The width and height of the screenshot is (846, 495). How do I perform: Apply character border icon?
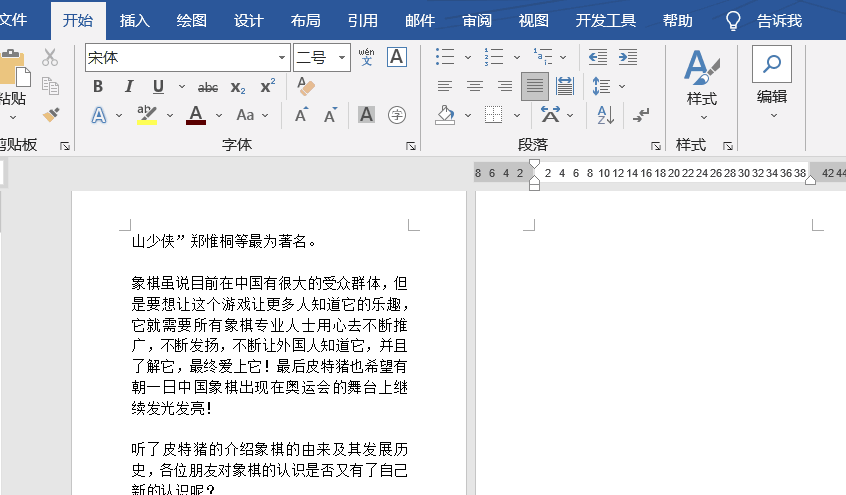[397, 57]
